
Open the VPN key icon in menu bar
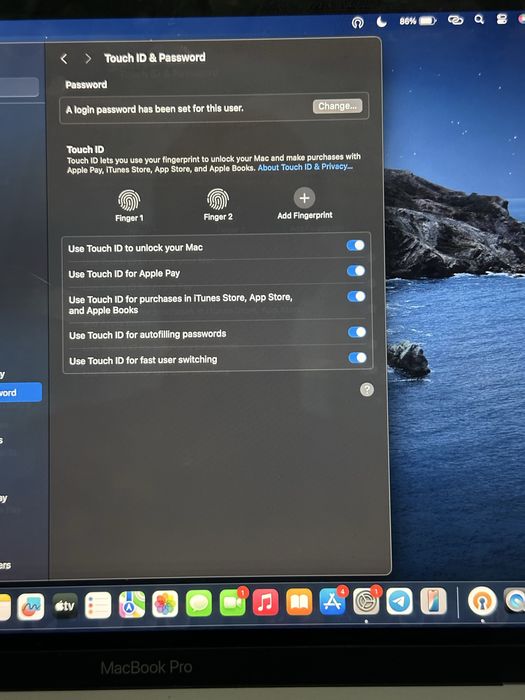tap(358, 22)
